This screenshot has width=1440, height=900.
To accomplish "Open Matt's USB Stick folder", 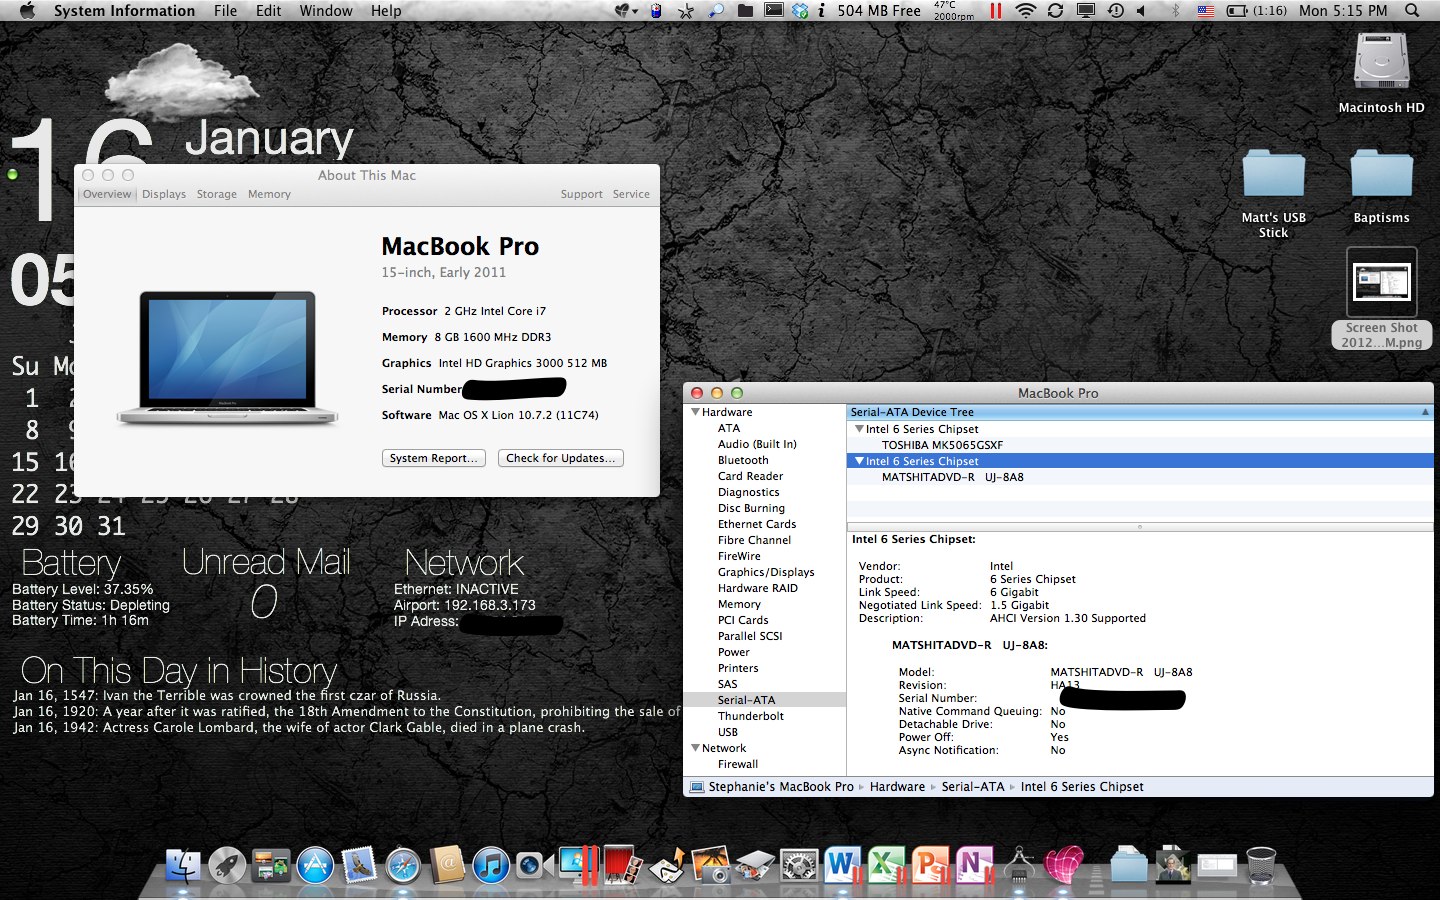I will (x=1274, y=174).
